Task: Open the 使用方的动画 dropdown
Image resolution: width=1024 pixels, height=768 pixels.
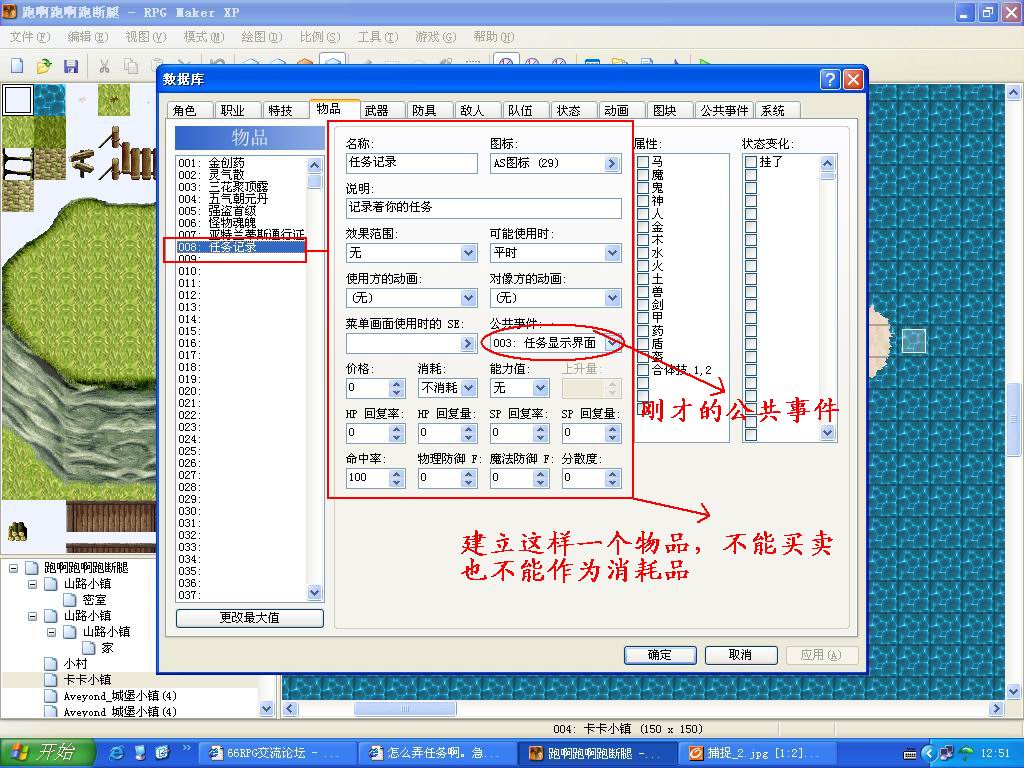Action: [x=468, y=298]
